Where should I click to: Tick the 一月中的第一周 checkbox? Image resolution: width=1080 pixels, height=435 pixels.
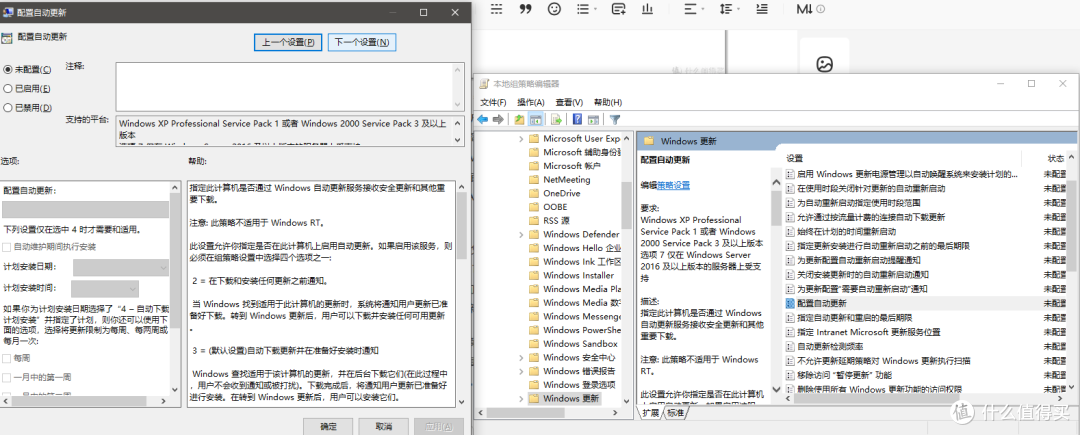tap(7, 378)
